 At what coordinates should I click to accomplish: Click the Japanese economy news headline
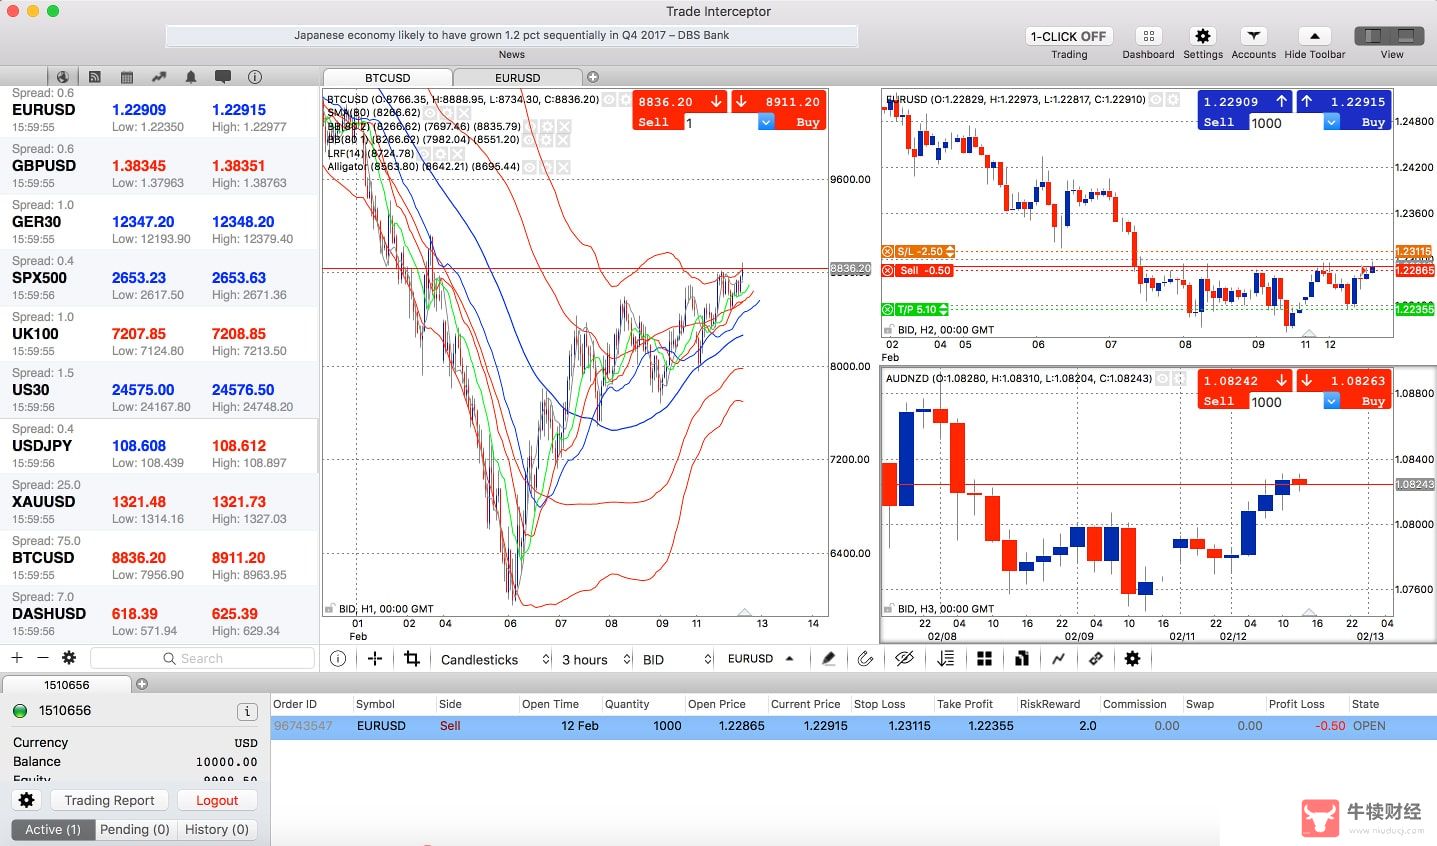point(511,35)
